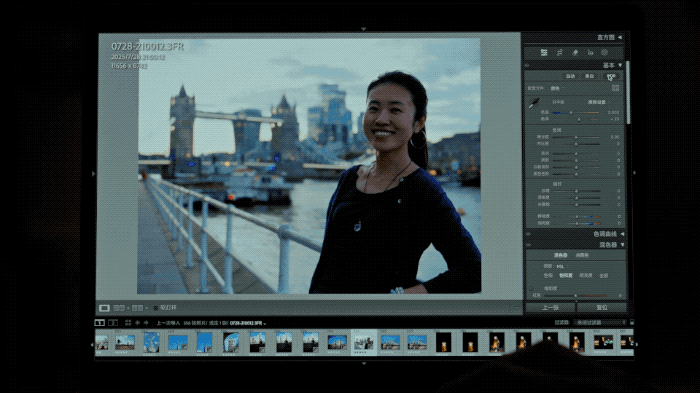Open the white balance preset dropdown

(x=598, y=102)
